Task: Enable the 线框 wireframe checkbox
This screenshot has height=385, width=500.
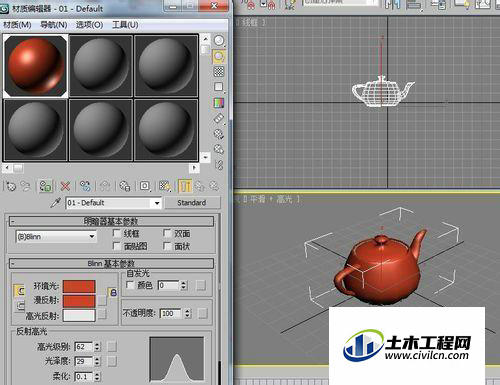Action: [x=117, y=233]
